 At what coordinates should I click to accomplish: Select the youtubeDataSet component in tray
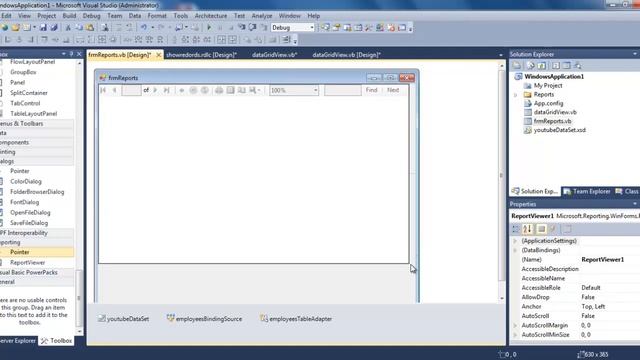123,319
